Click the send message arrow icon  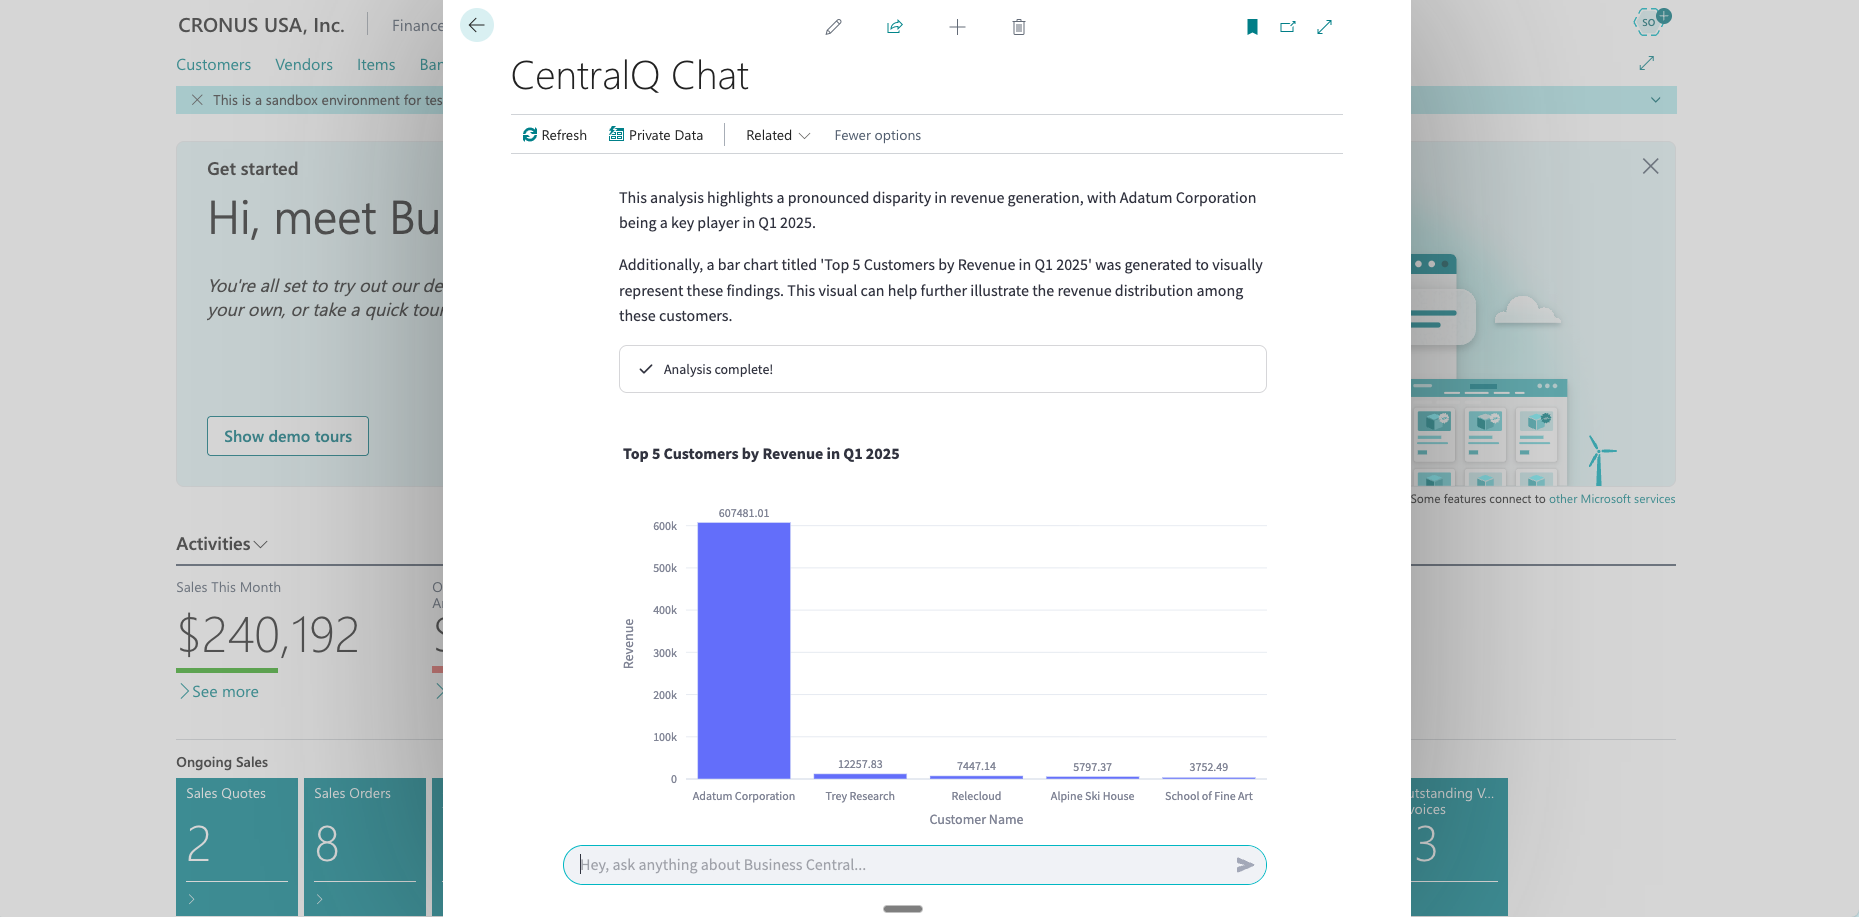[1245, 865]
